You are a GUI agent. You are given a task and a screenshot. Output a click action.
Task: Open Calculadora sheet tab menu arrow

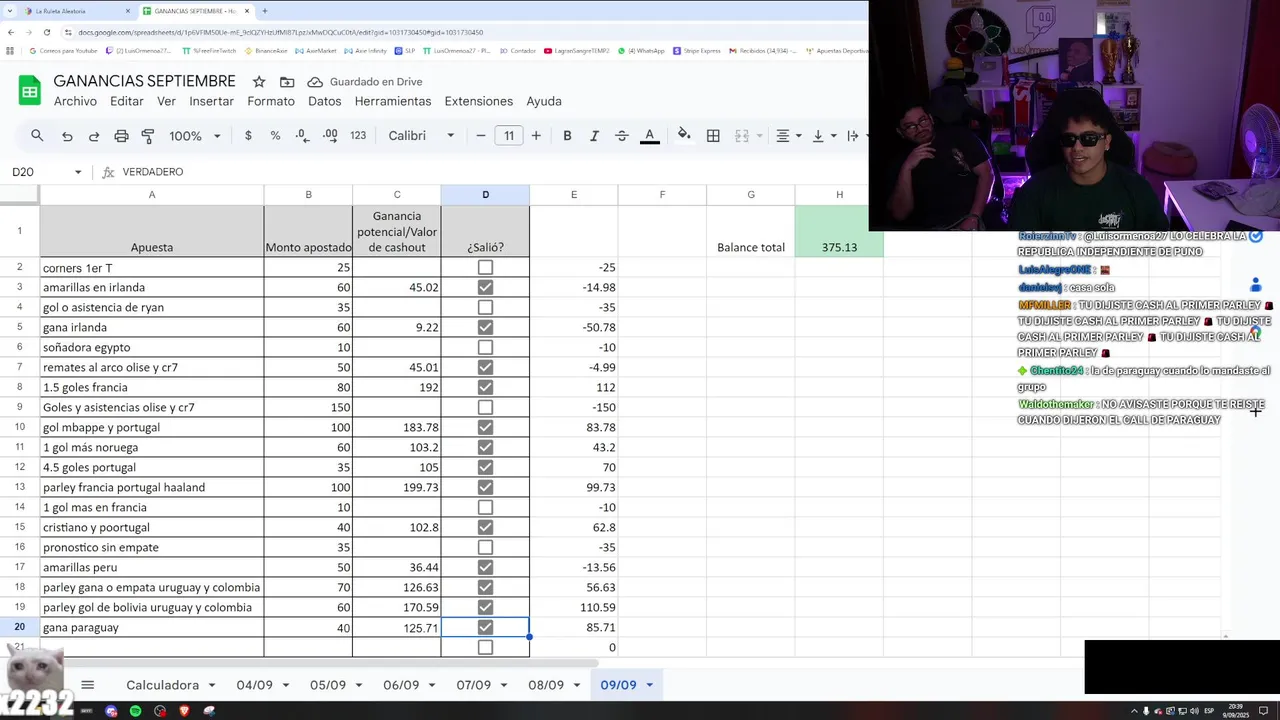[x=212, y=685]
